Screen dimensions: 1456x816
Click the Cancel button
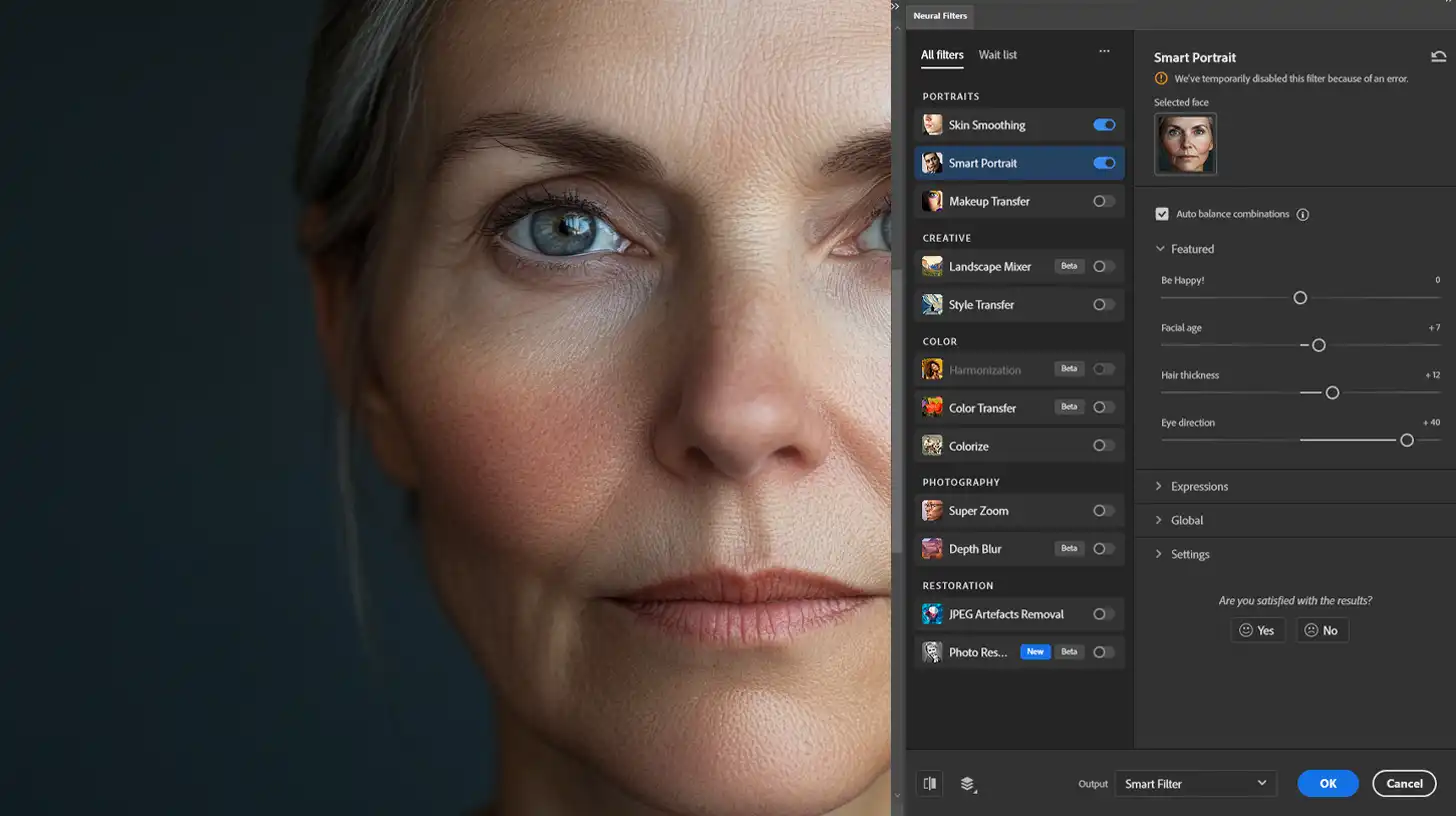click(1404, 784)
